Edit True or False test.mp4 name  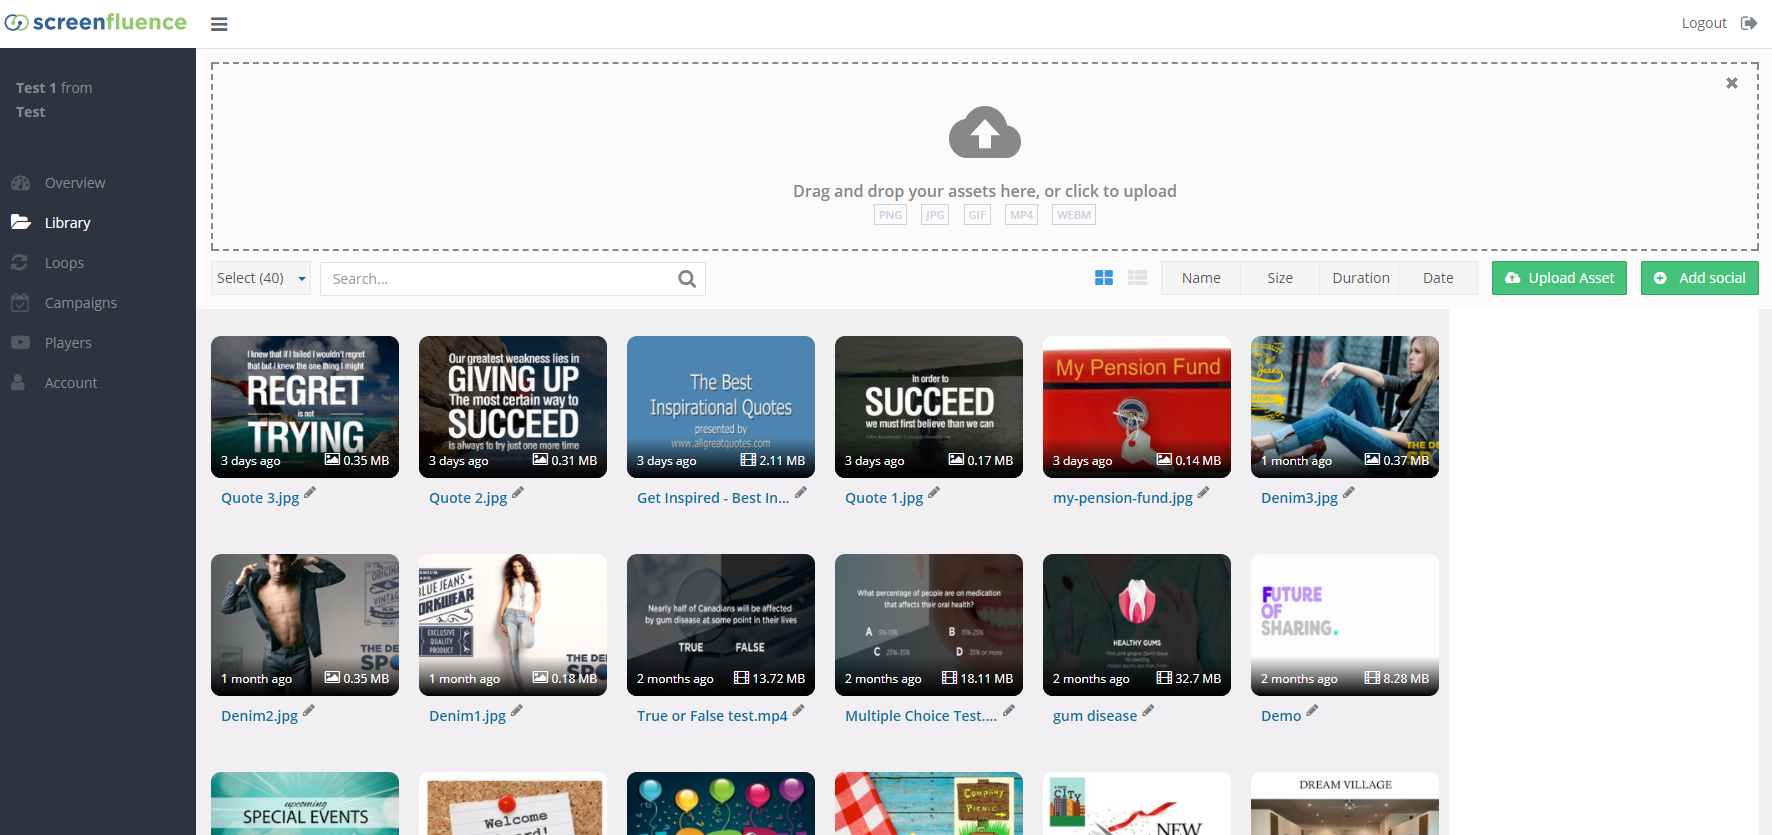(798, 710)
